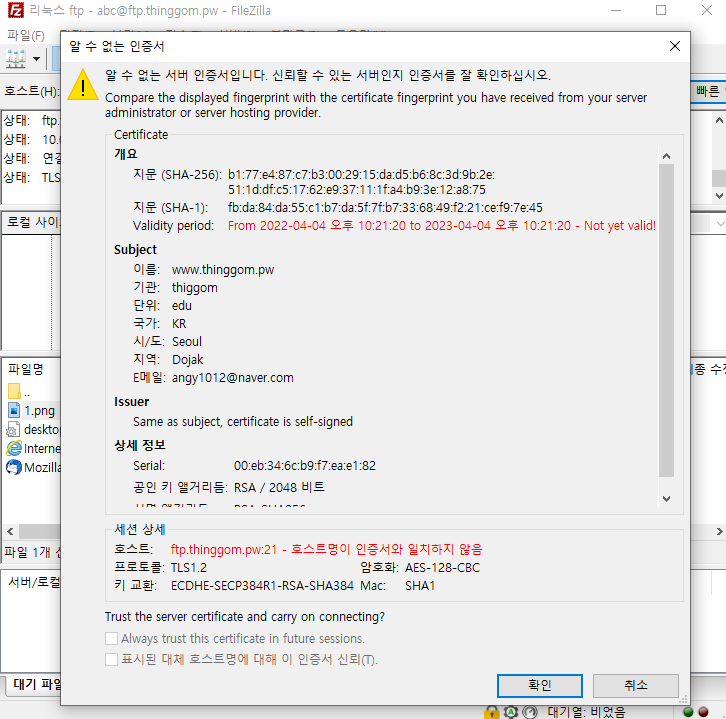The width and height of the screenshot is (726, 719).
Task: Click the red validity period 'Not yet valid' text
Action: (620, 225)
